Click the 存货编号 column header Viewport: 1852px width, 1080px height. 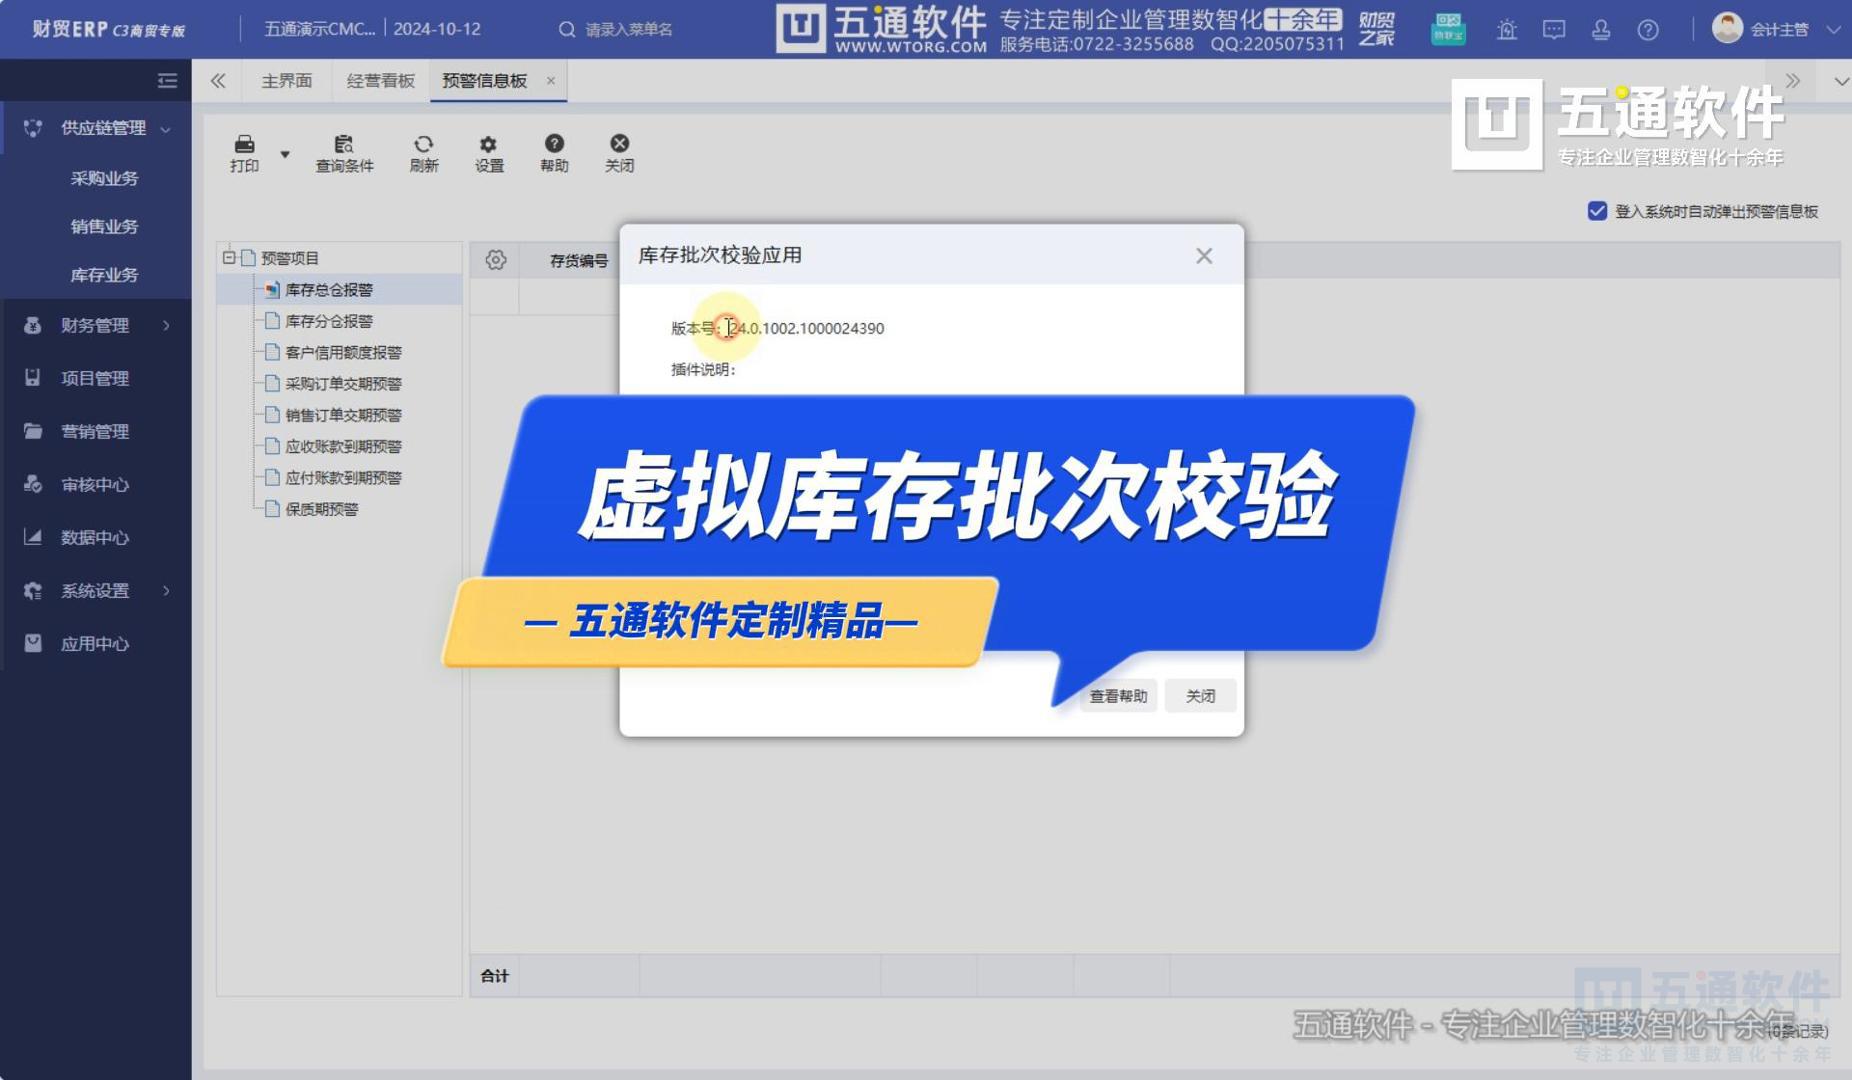578,261
